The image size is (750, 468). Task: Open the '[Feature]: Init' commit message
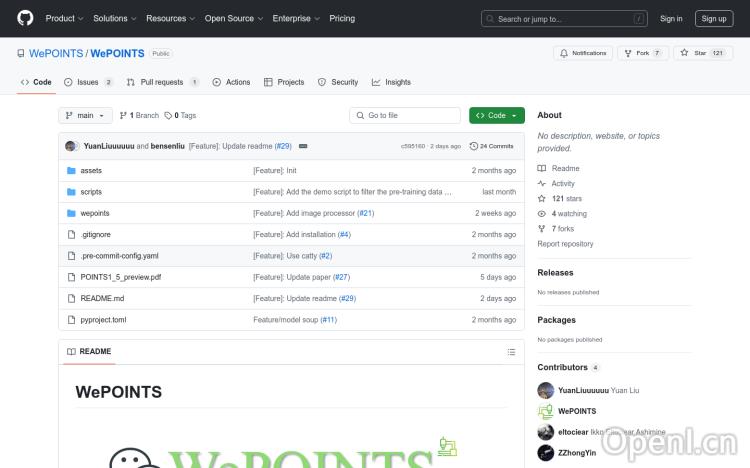click(275, 170)
